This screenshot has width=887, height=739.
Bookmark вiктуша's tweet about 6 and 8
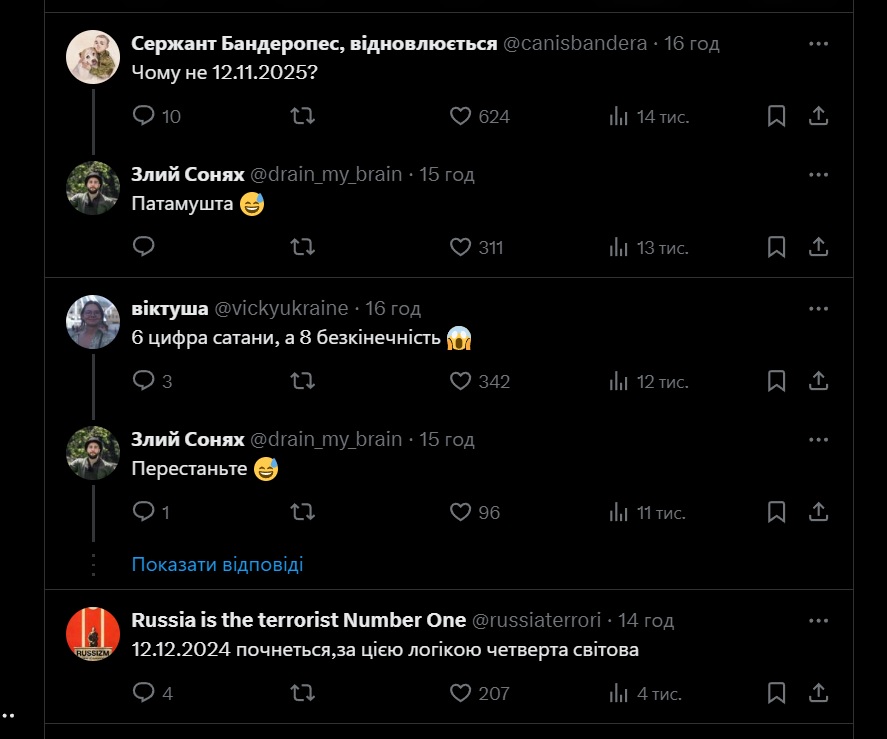point(776,381)
